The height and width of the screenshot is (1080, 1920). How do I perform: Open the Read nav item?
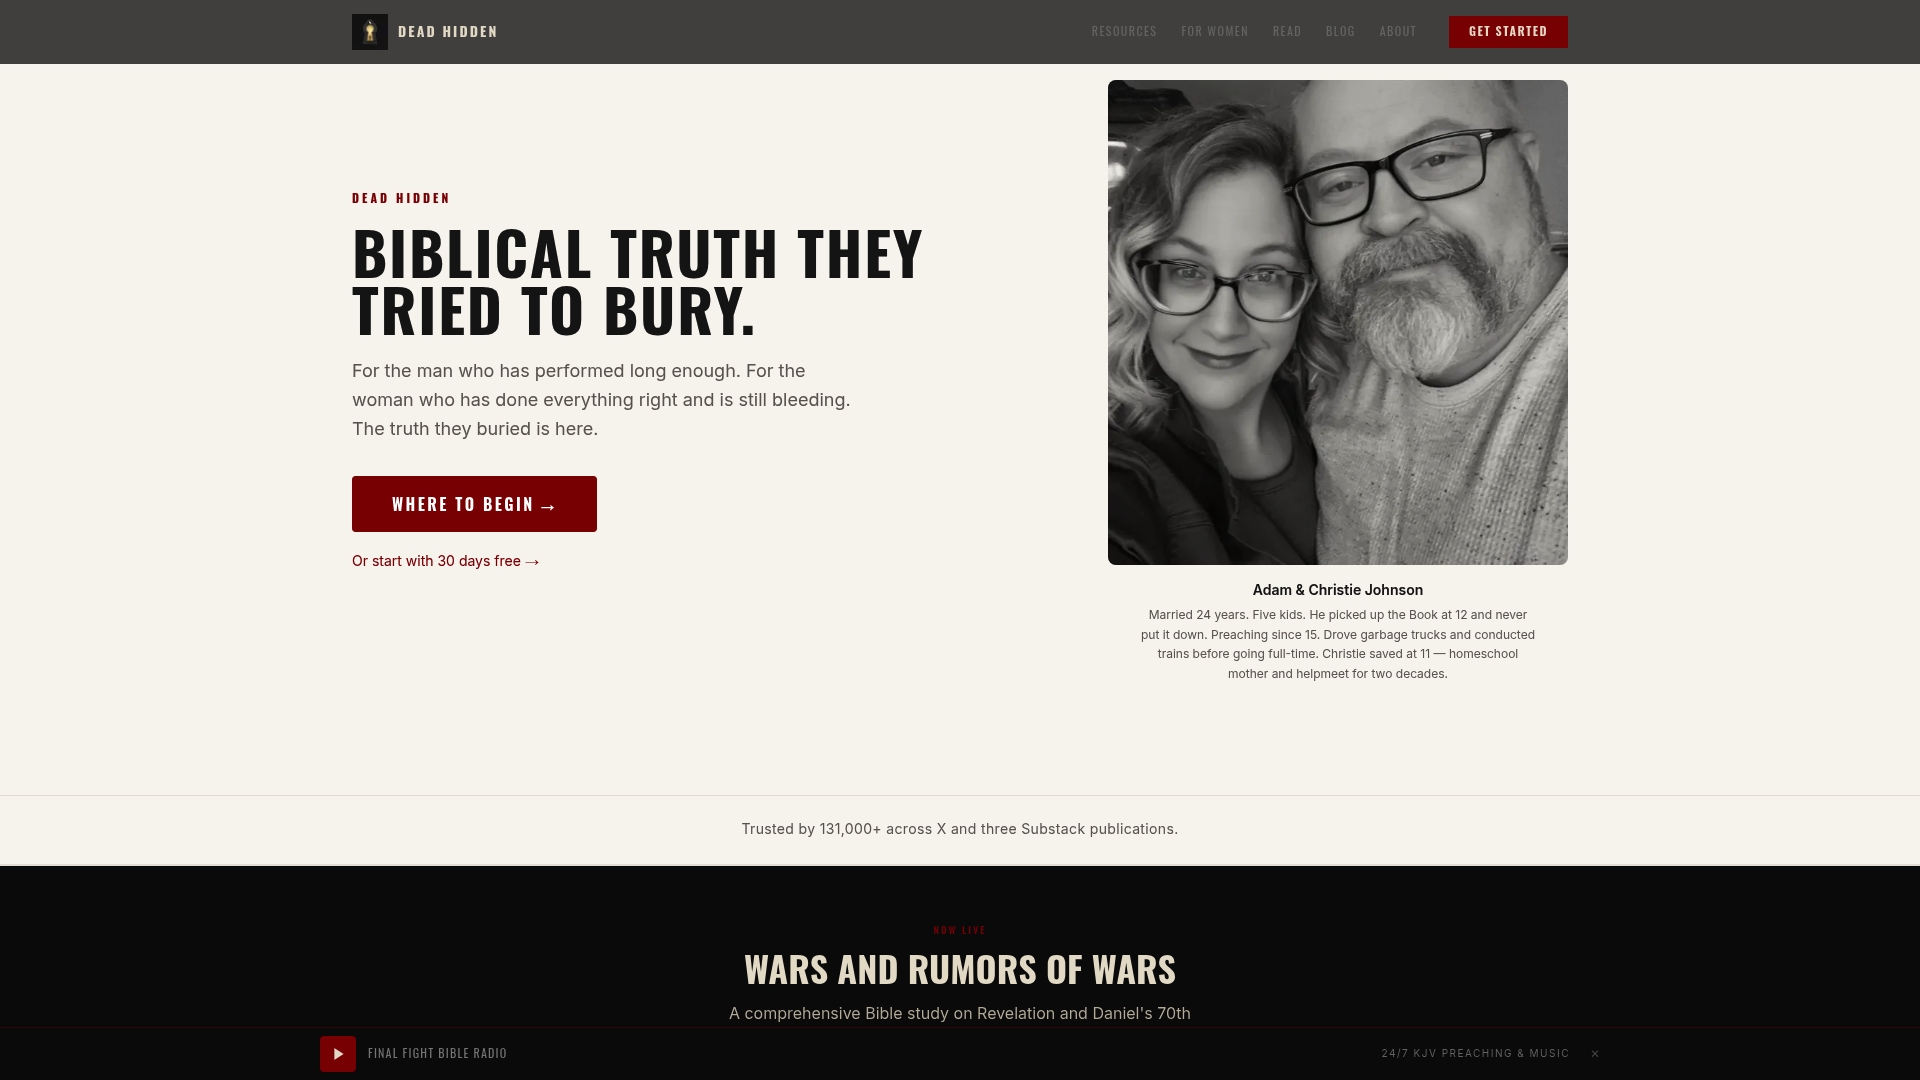1287,32
